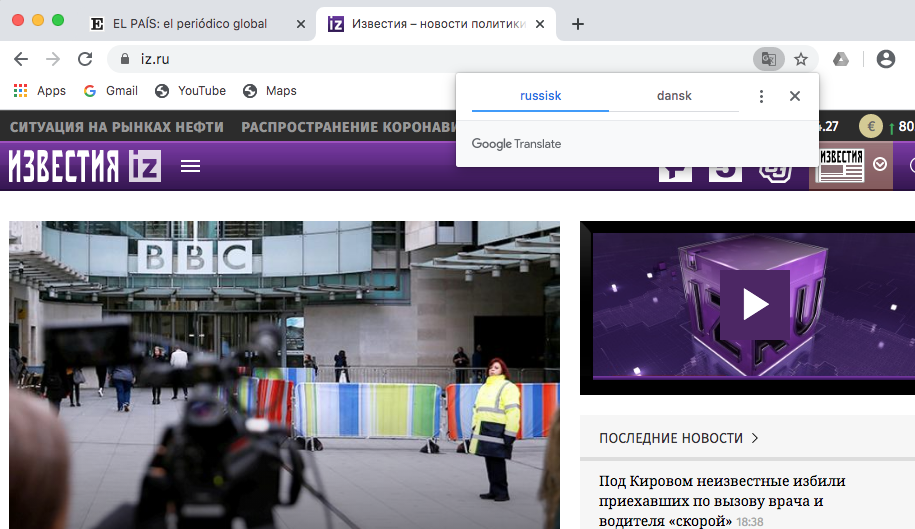The width and height of the screenshot is (915, 529).
Task: Open translate options three-dot menu
Action: 761,96
